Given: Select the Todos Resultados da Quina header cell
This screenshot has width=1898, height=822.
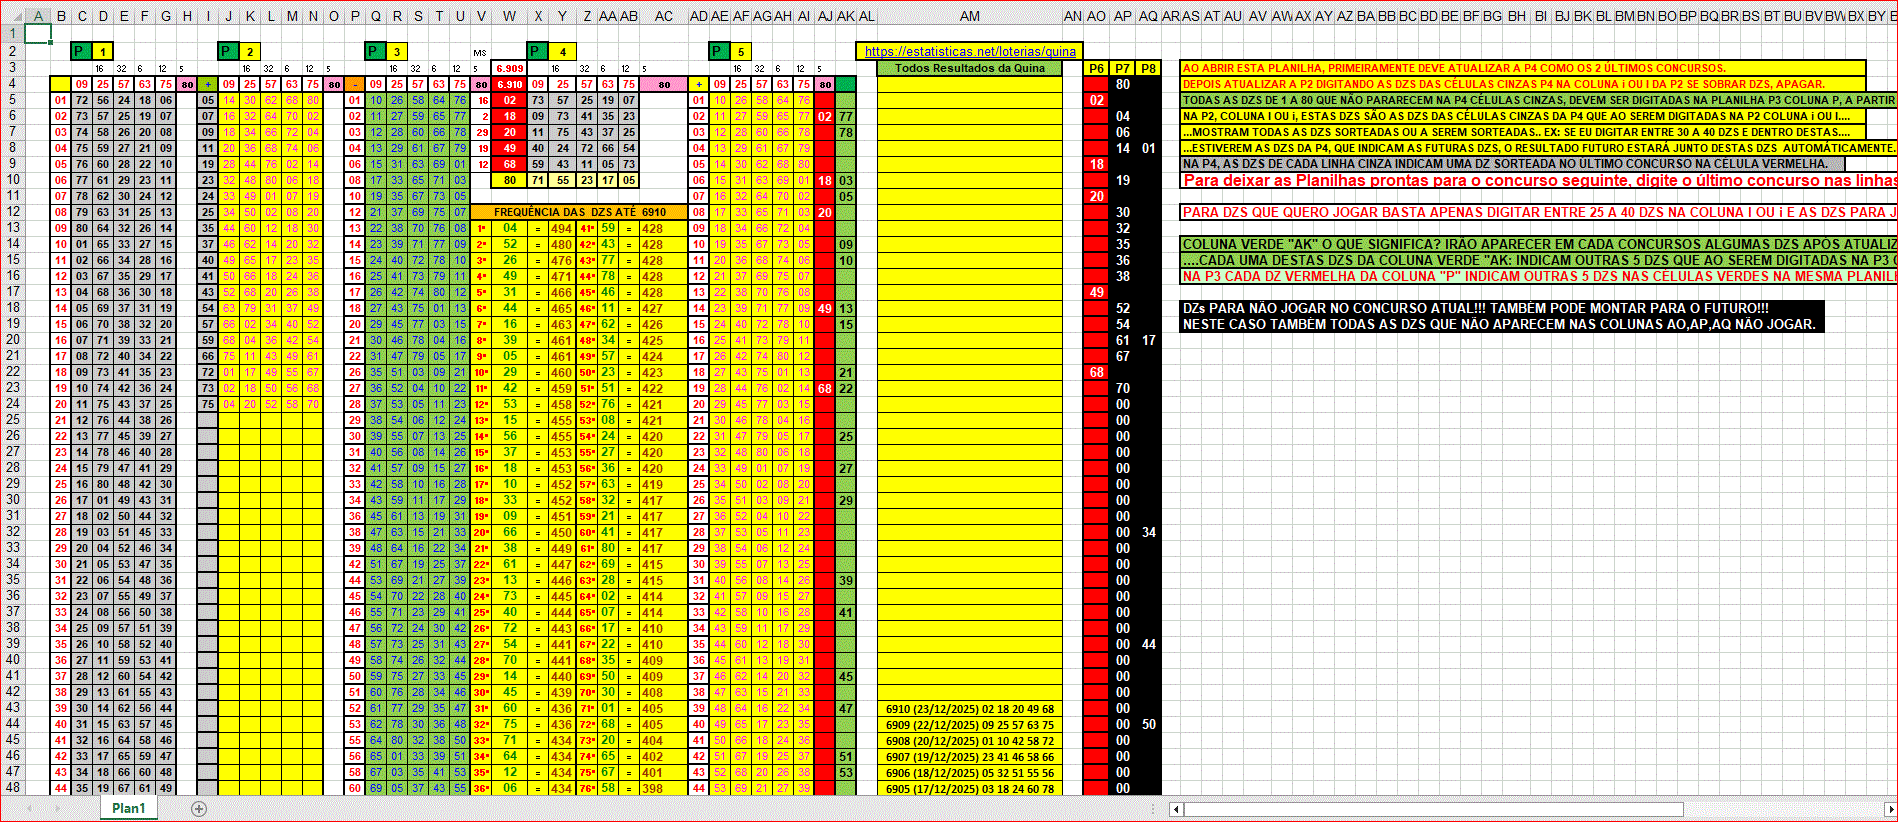Looking at the screenshot, I should click(969, 68).
